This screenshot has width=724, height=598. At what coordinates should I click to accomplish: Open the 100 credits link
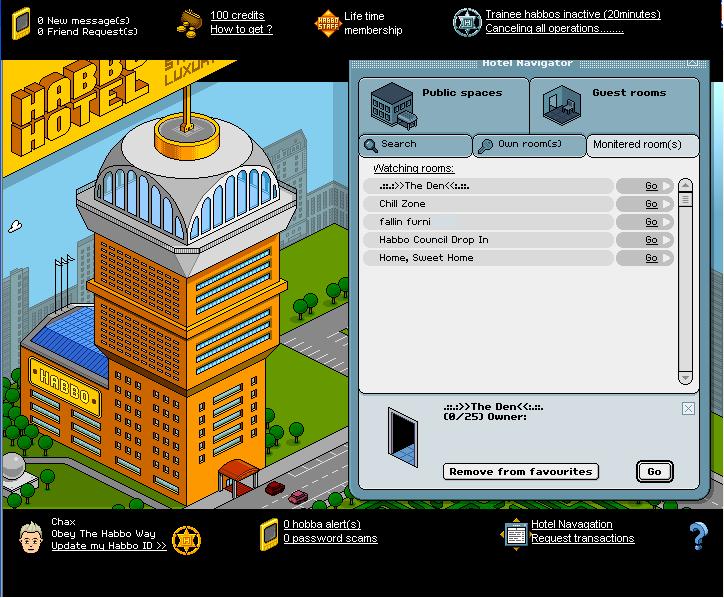pos(237,15)
